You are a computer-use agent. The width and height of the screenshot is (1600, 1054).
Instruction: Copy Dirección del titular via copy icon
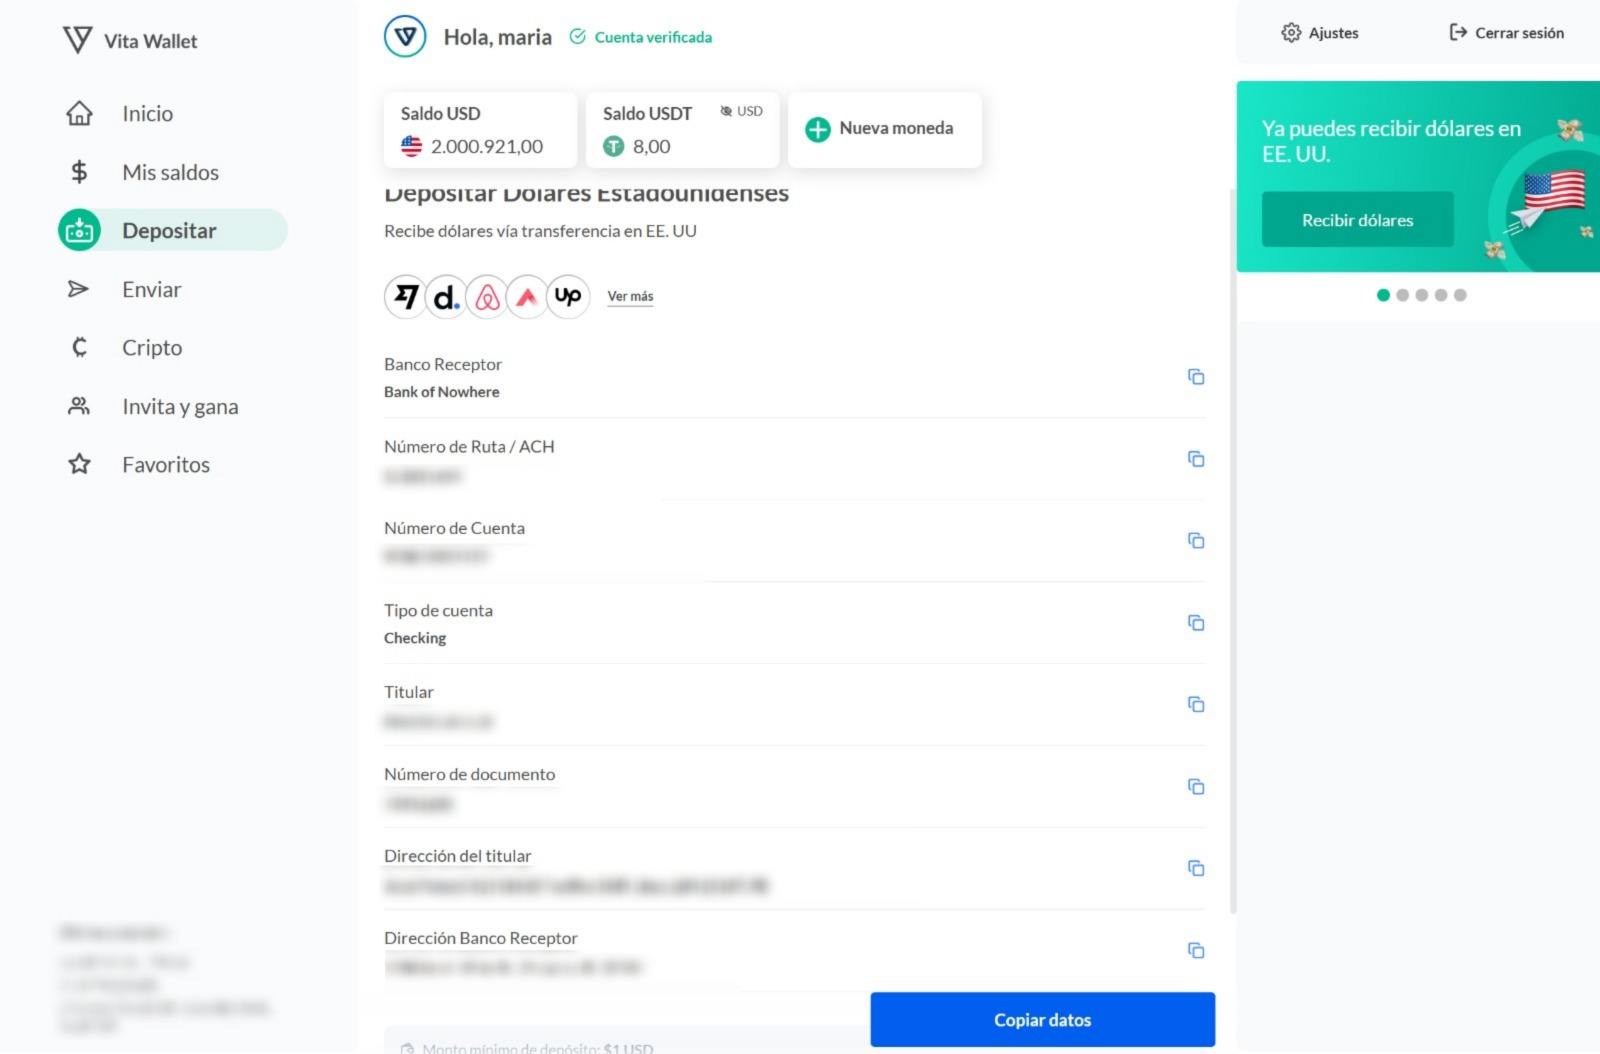1196,868
